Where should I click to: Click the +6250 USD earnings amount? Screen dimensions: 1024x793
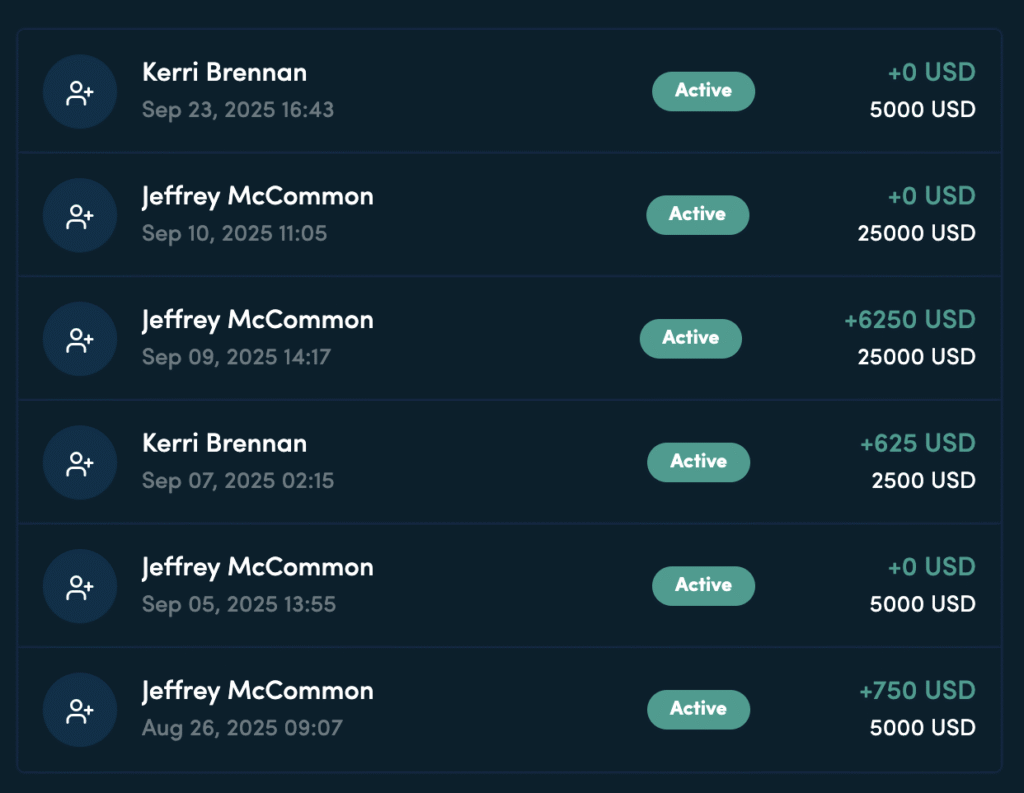[909, 320]
